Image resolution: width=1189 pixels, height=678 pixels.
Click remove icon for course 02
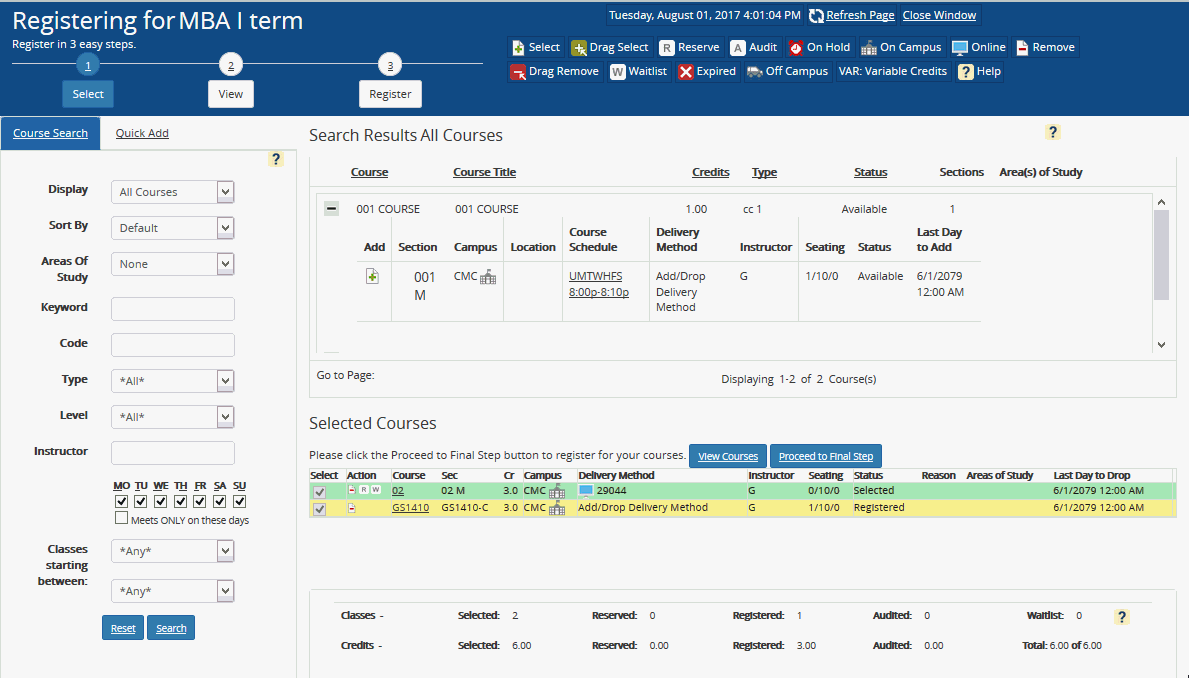(352, 490)
